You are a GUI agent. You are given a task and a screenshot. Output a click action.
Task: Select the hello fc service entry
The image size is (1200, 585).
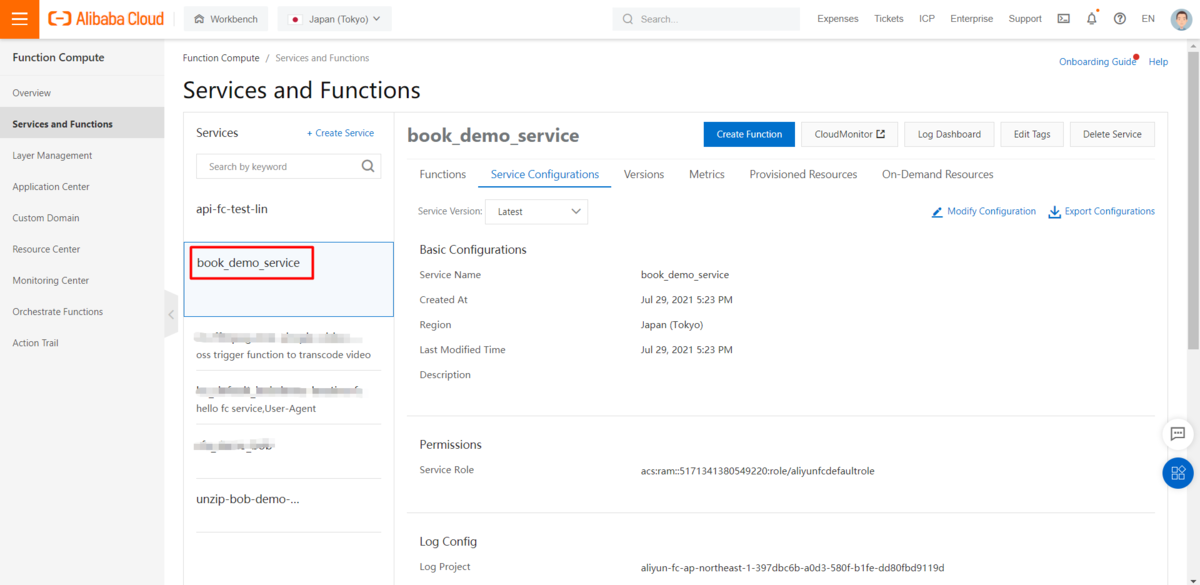tap(288, 398)
